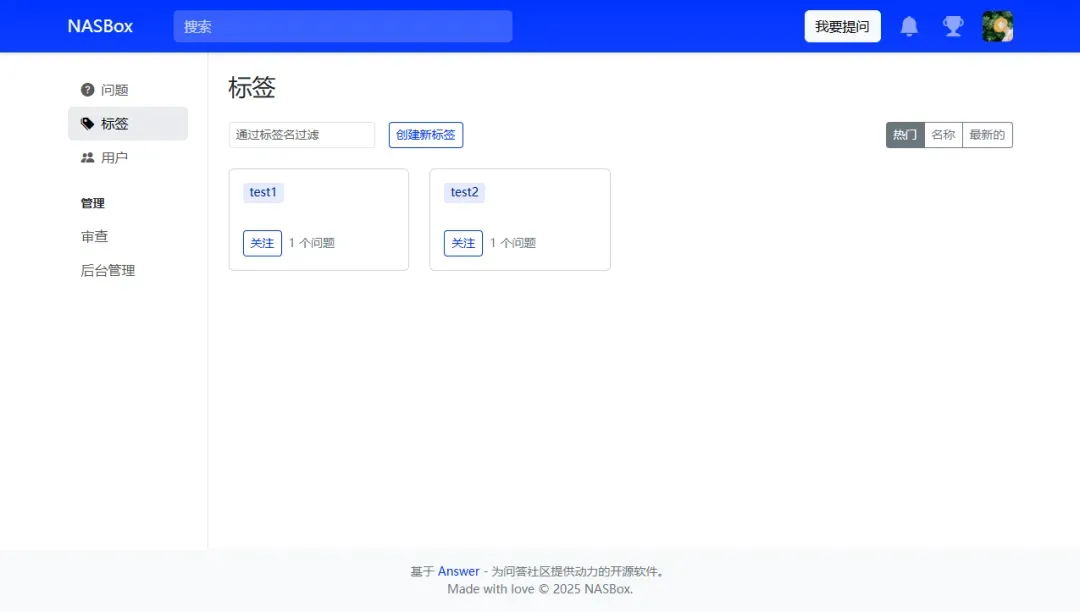
Task: Open the test2 tag
Action: click(464, 192)
